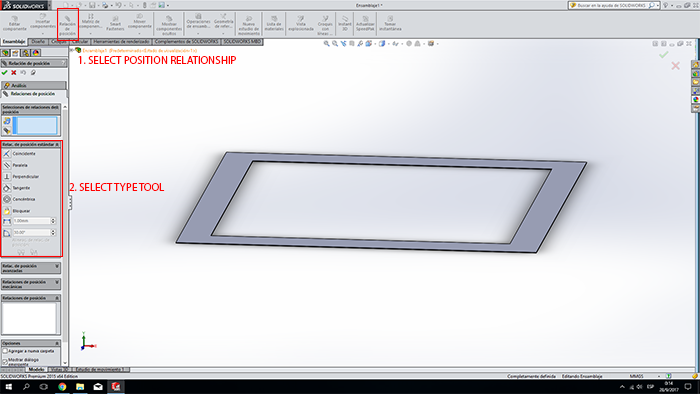Click Geometría de referencia tool

(223, 22)
